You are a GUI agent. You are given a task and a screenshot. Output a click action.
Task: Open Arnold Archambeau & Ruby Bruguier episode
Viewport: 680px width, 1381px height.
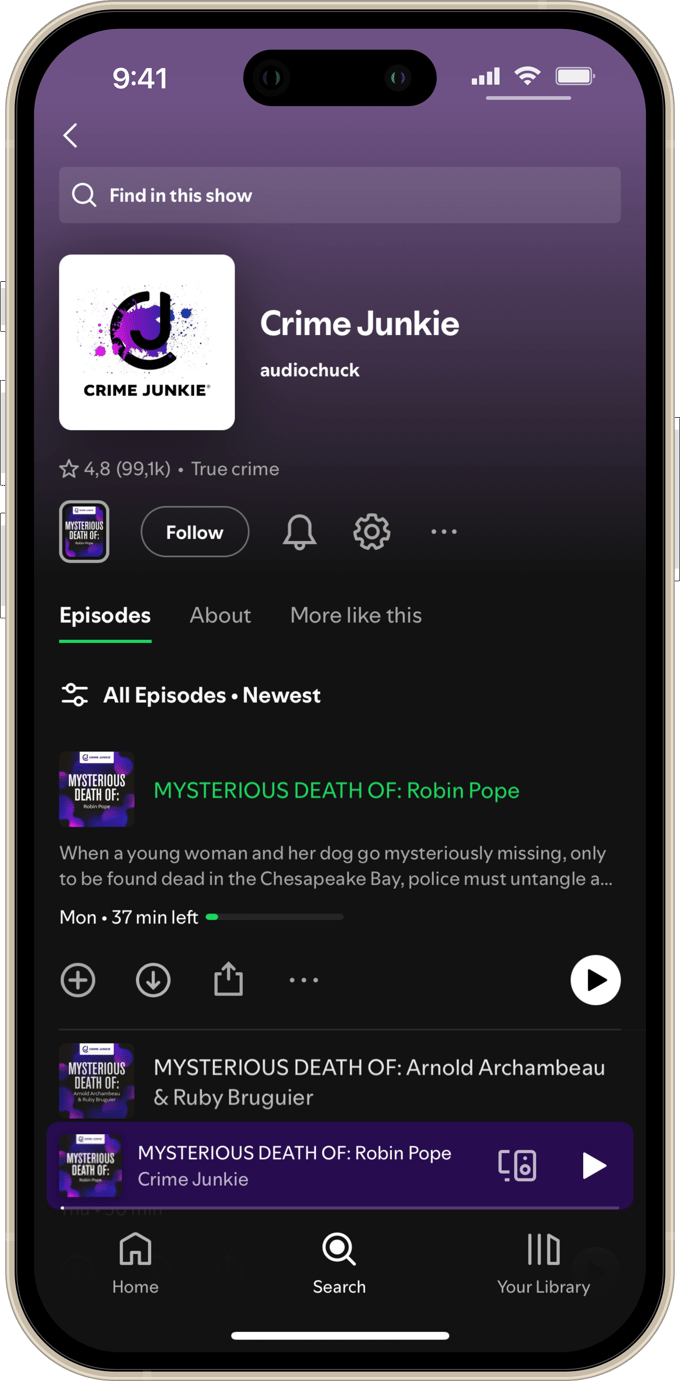pos(379,1082)
